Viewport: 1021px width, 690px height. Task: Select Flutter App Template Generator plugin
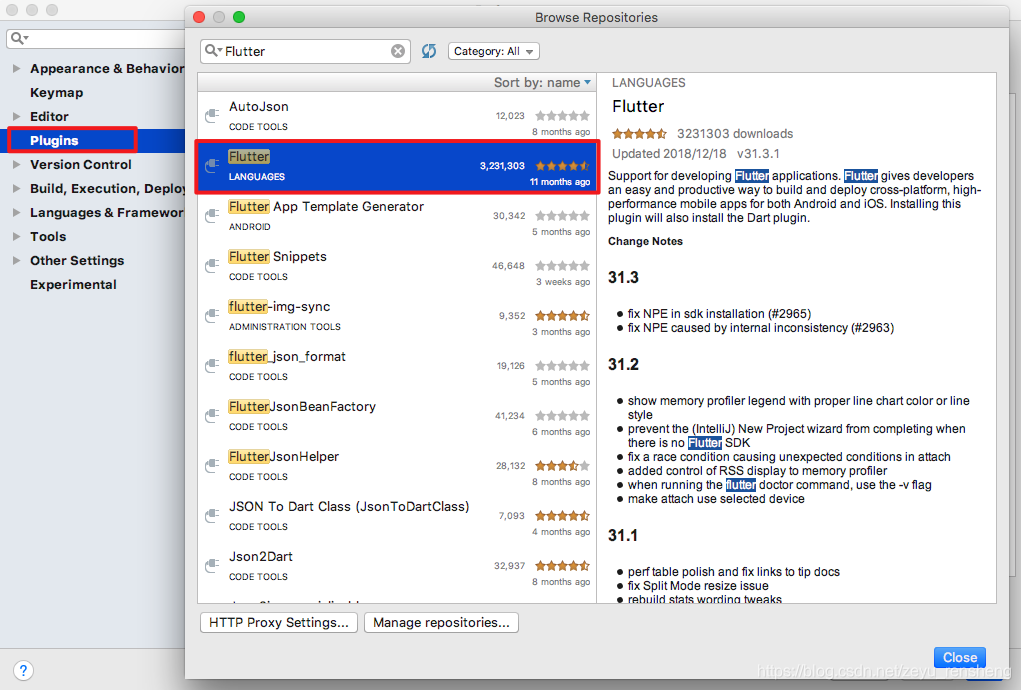[397, 215]
